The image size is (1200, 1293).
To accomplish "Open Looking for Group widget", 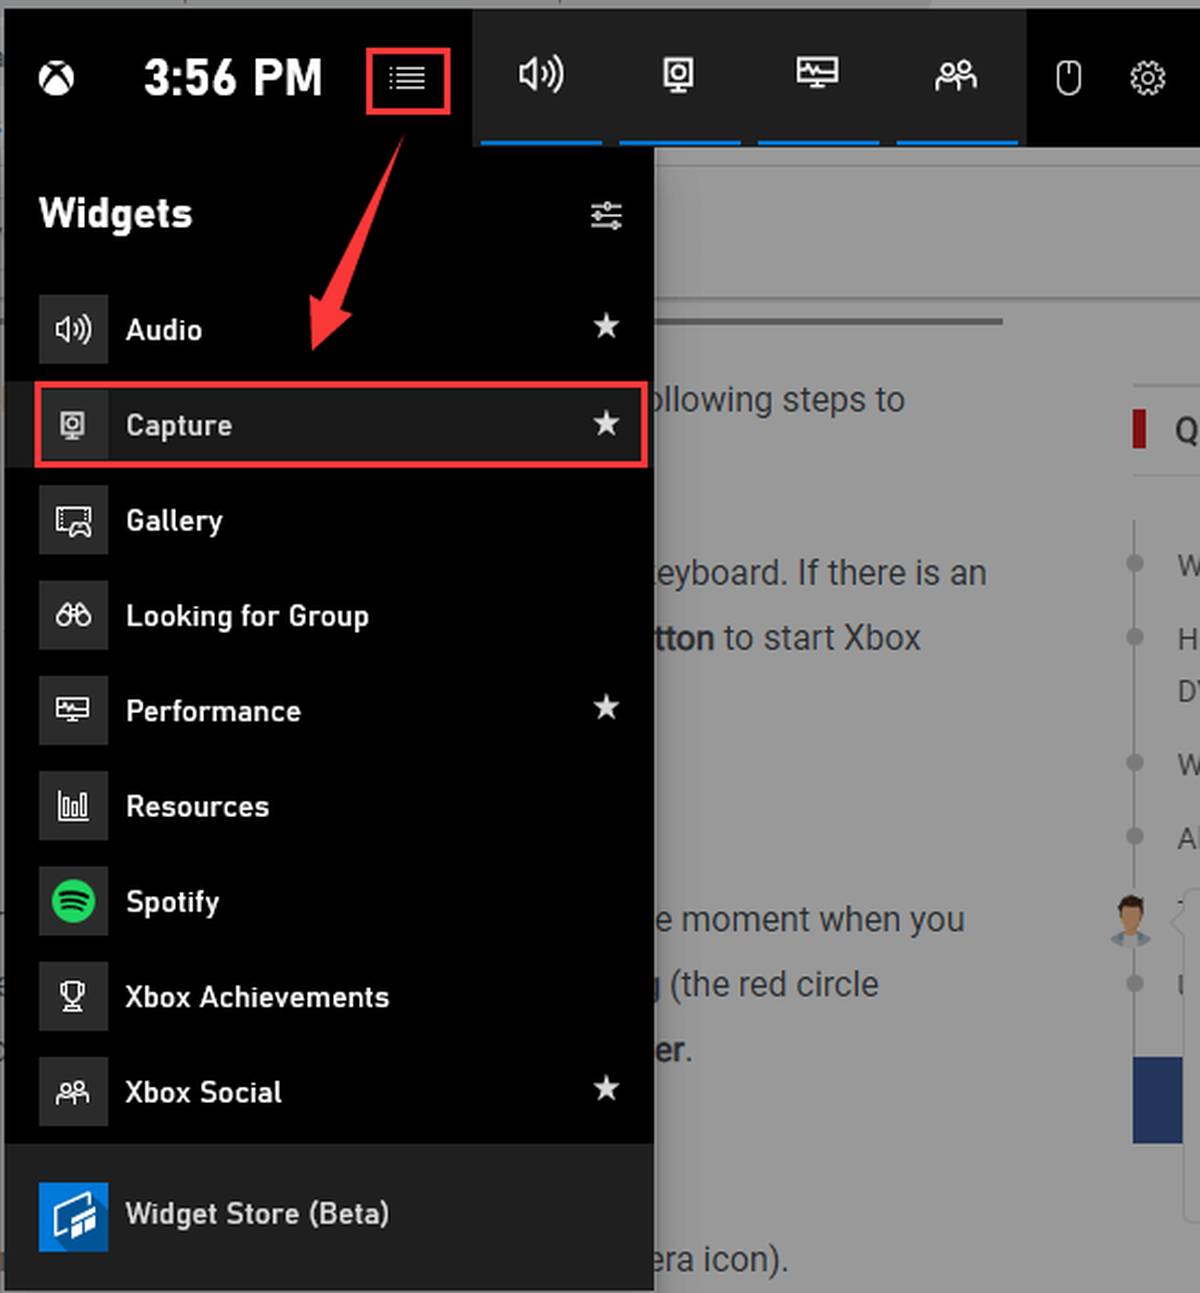I will pos(329,615).
